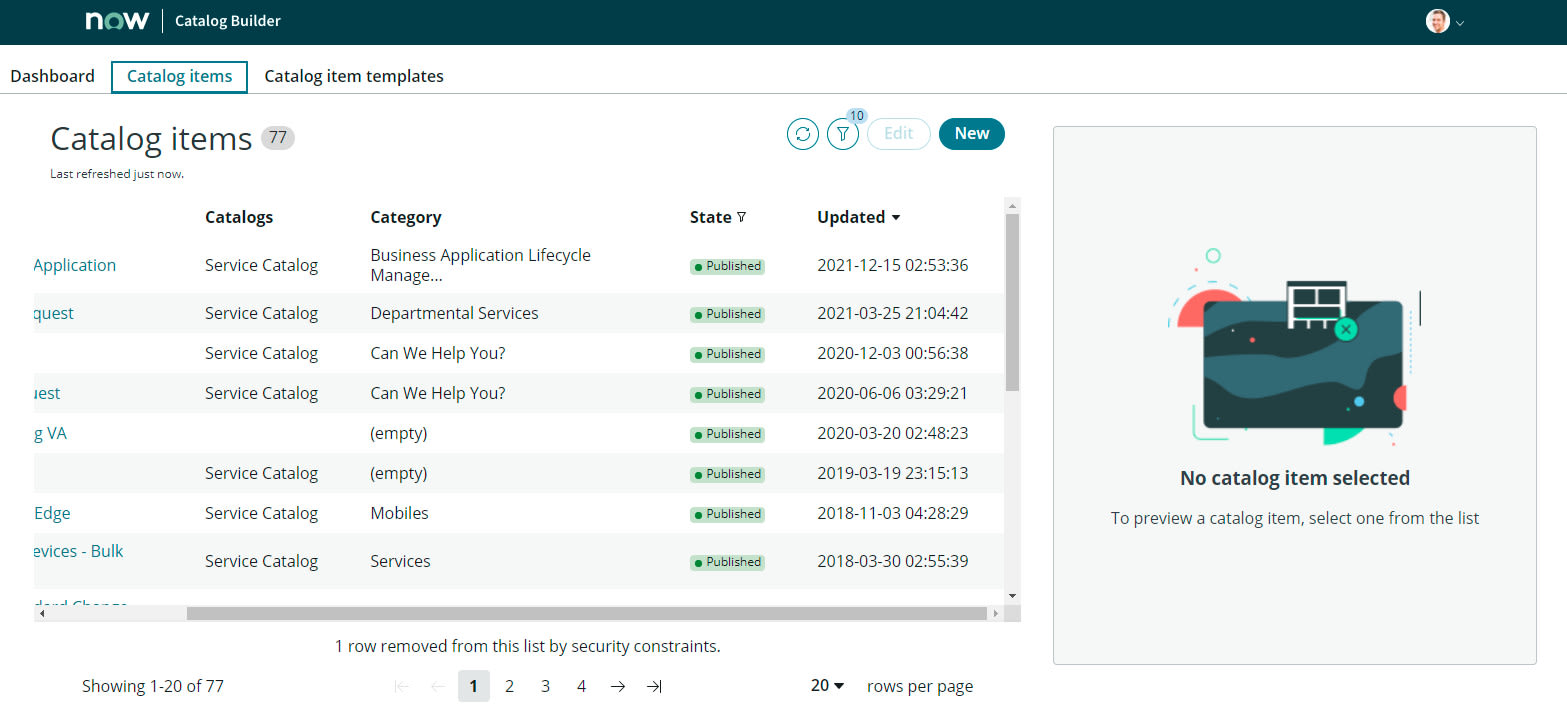Select the Catalog items tab
Screen dimensions: 1567x706
coord(179,76)
